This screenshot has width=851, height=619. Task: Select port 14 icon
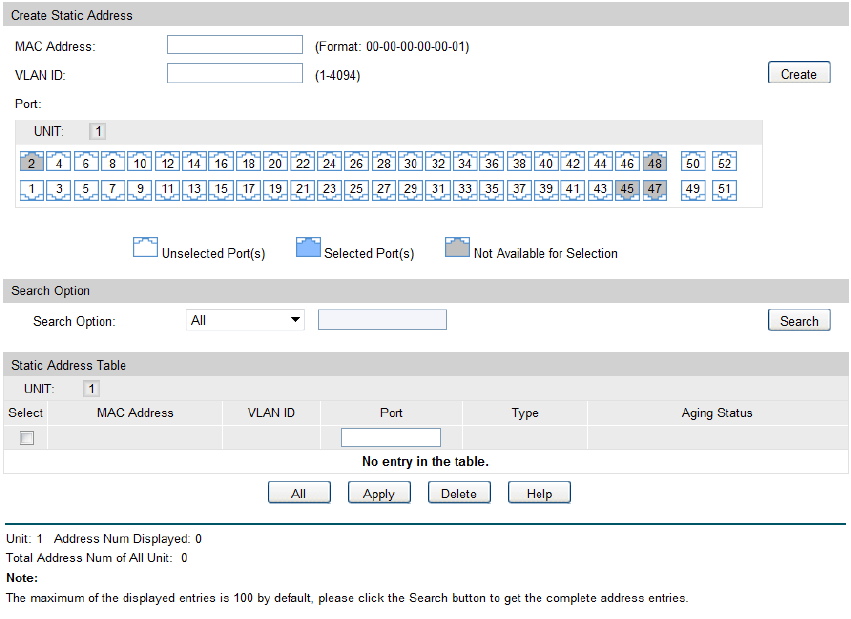194,162
